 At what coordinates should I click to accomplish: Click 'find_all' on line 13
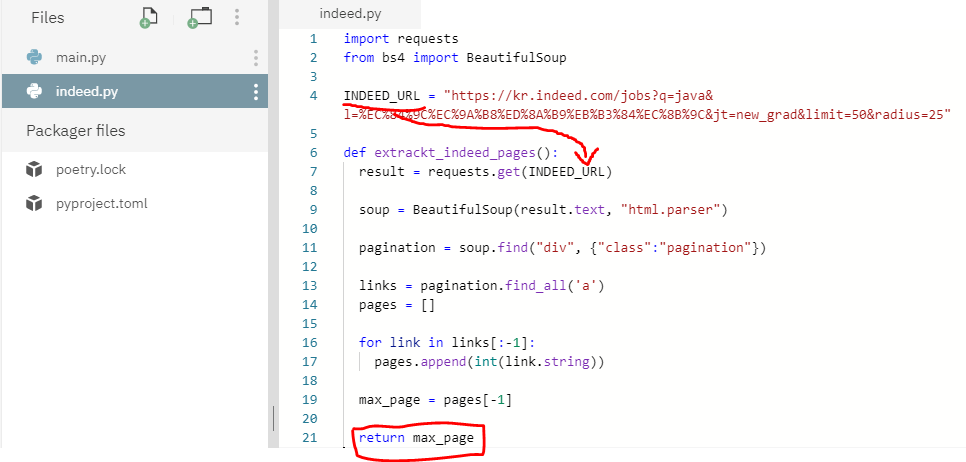(x=535, y=286)
